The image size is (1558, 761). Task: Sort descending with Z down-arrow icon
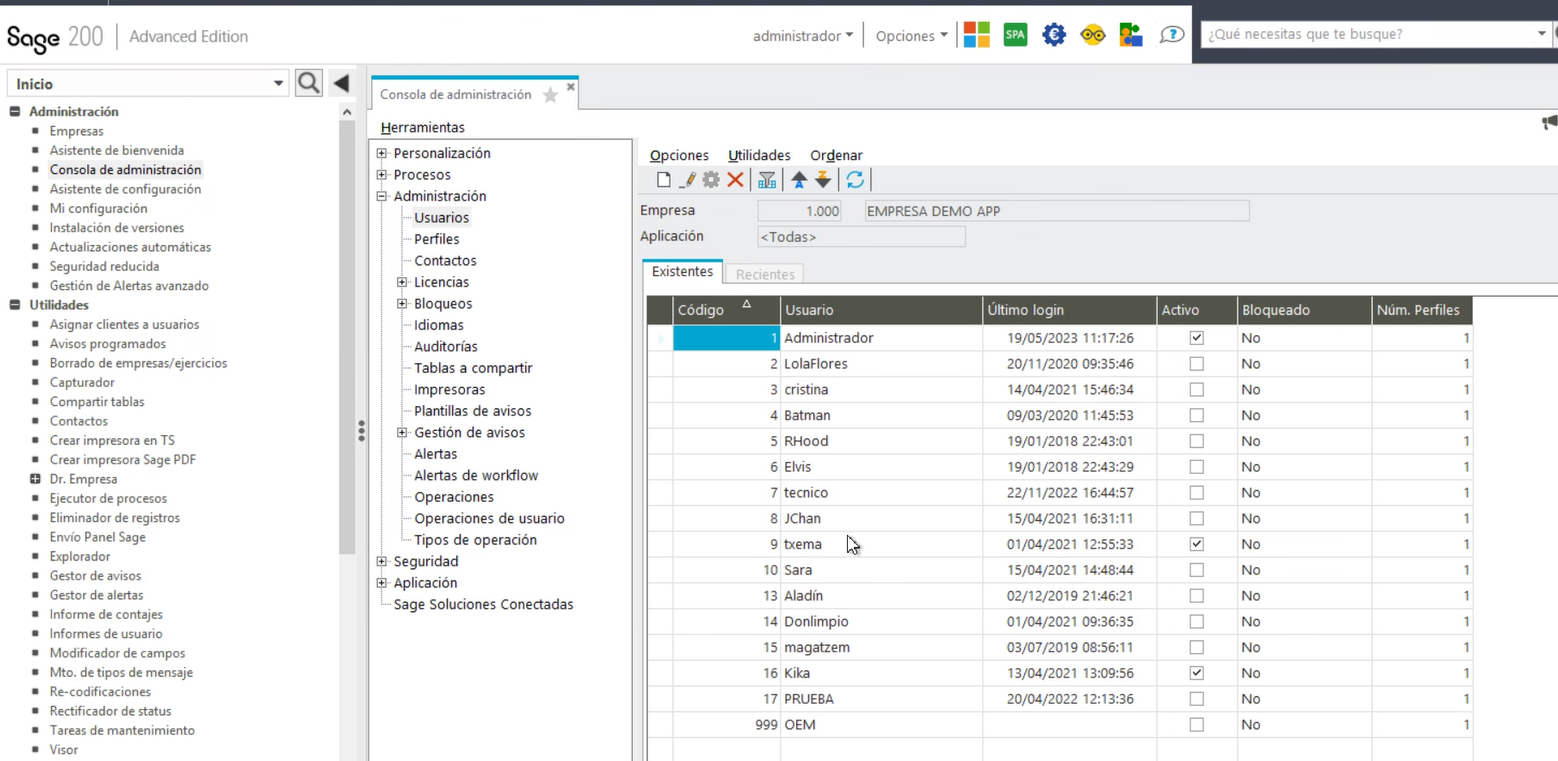pos(822,180)
